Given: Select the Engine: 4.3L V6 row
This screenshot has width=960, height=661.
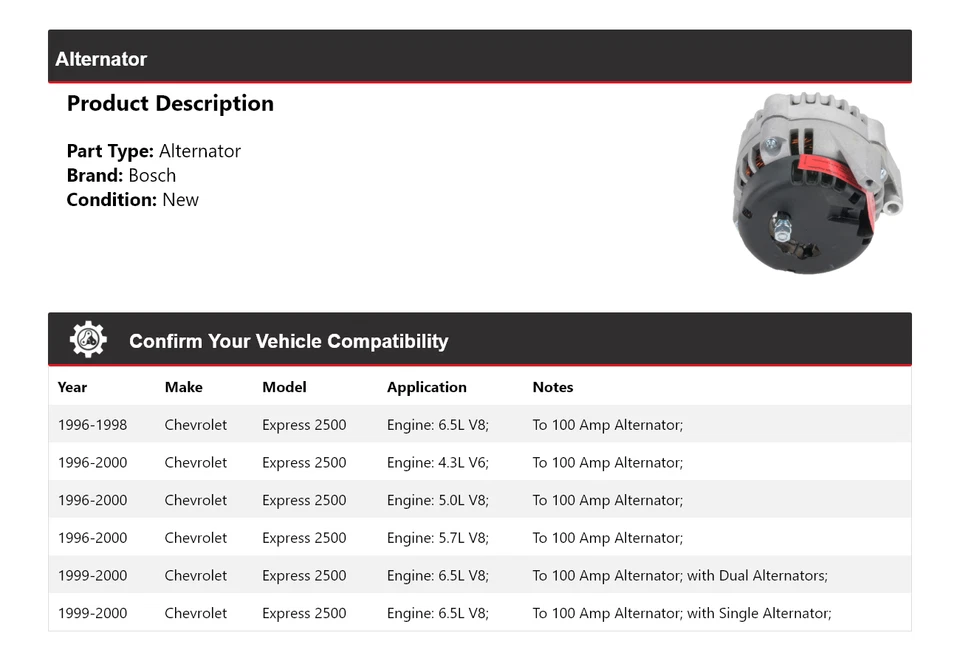Looking at the screenshot, I should click(x=479, y=462).
